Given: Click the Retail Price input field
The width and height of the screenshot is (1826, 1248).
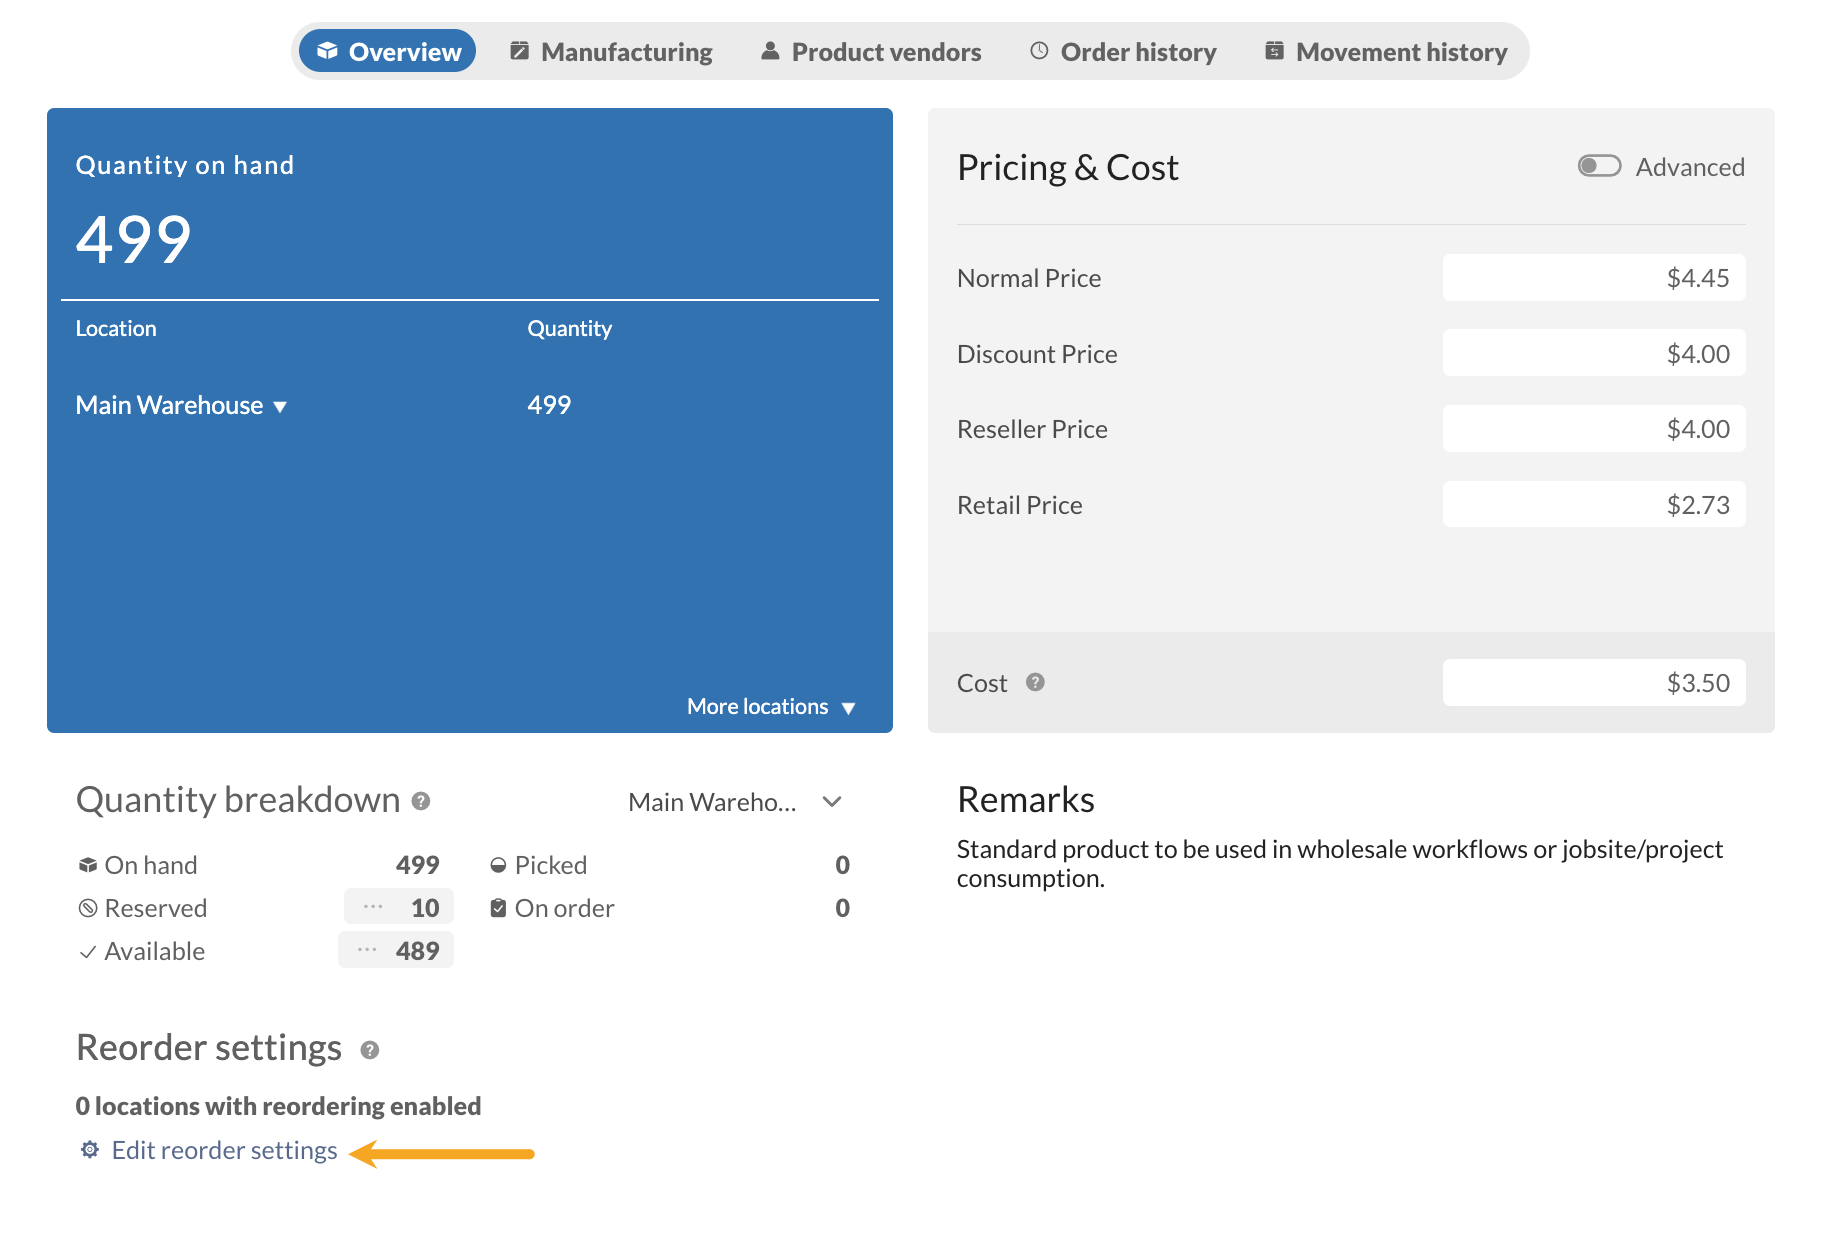Looking at the screenshot, I should pyautogui.click(x=1593, y=505).
